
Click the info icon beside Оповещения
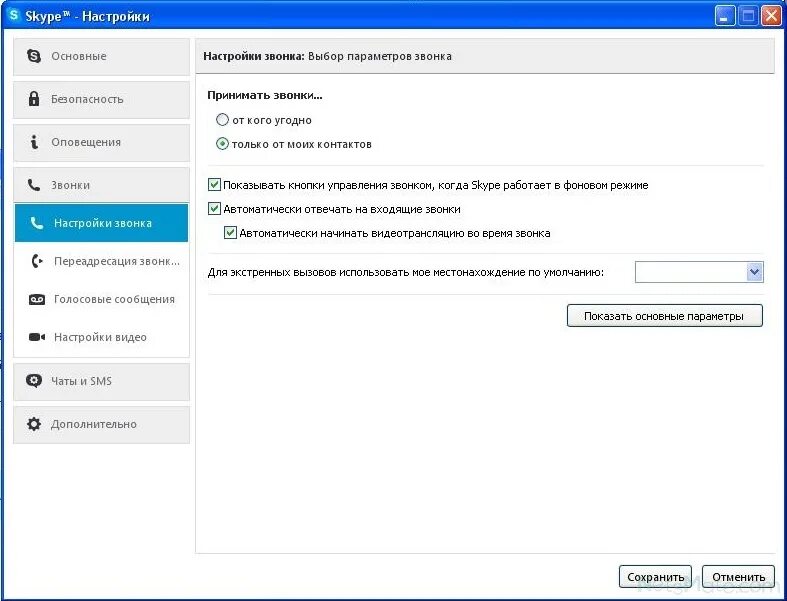34,142
